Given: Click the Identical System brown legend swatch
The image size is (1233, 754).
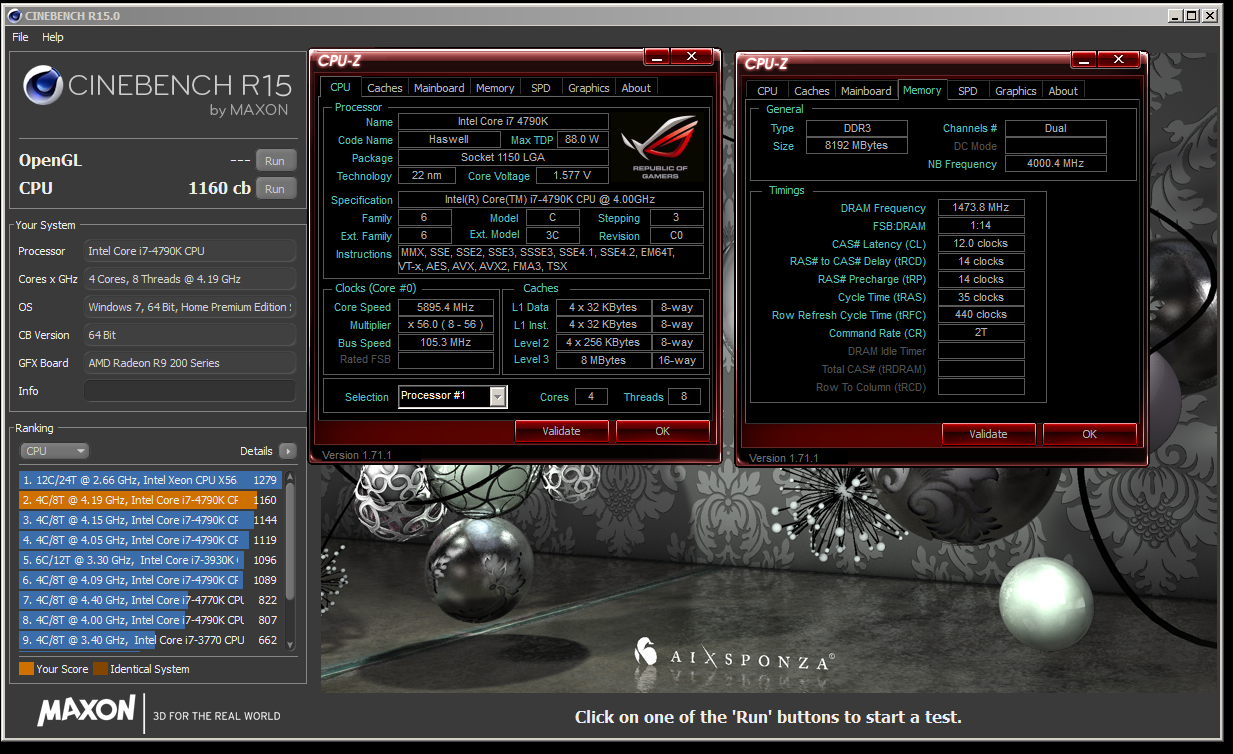Looking at the screenshot, I should (x=100, y=669).
